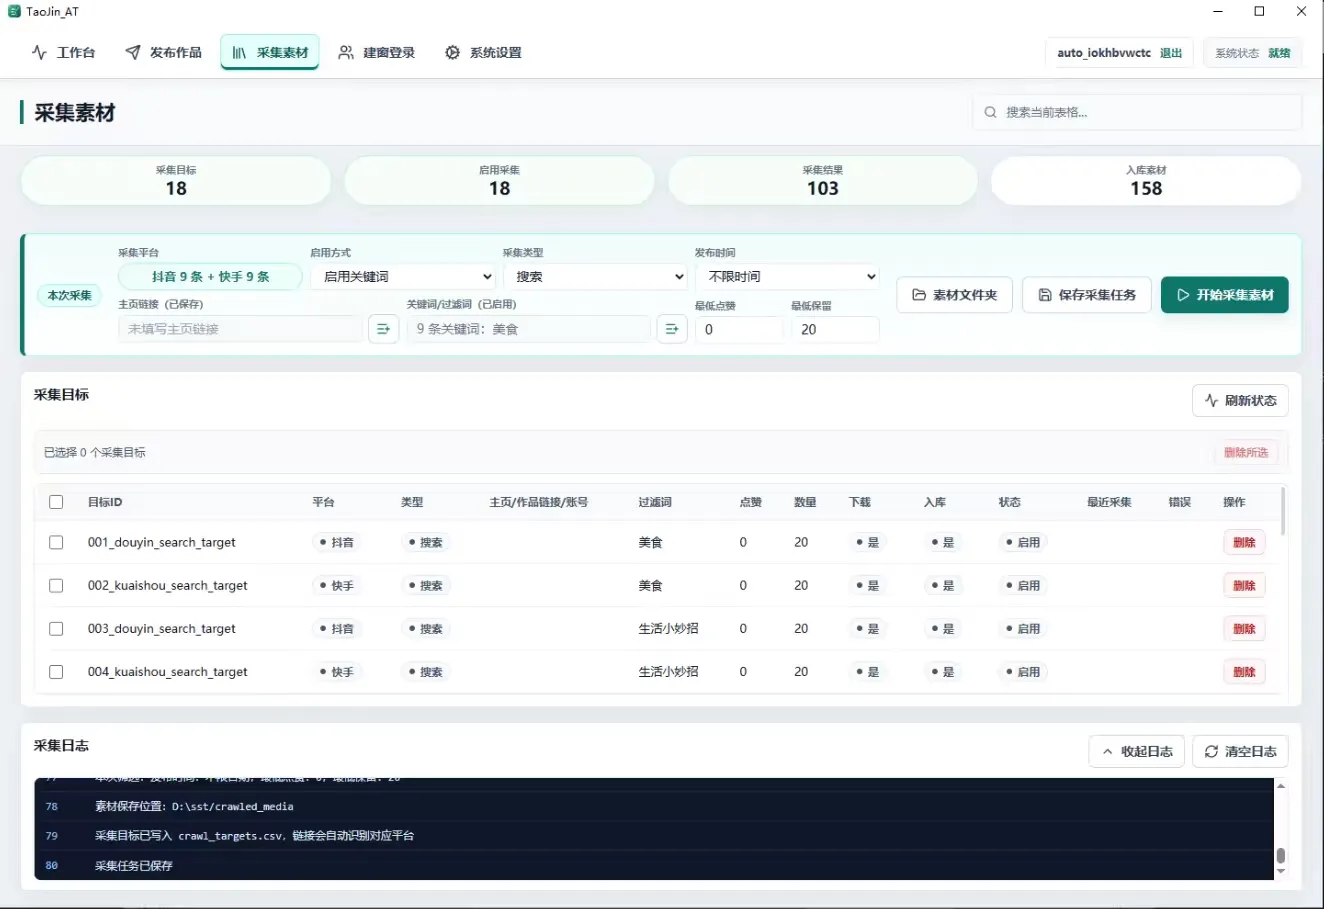Check the 002_kuaishou_search_target row checkbox
This screenshot has height=909, width=1324.
[x=56, y=586]
